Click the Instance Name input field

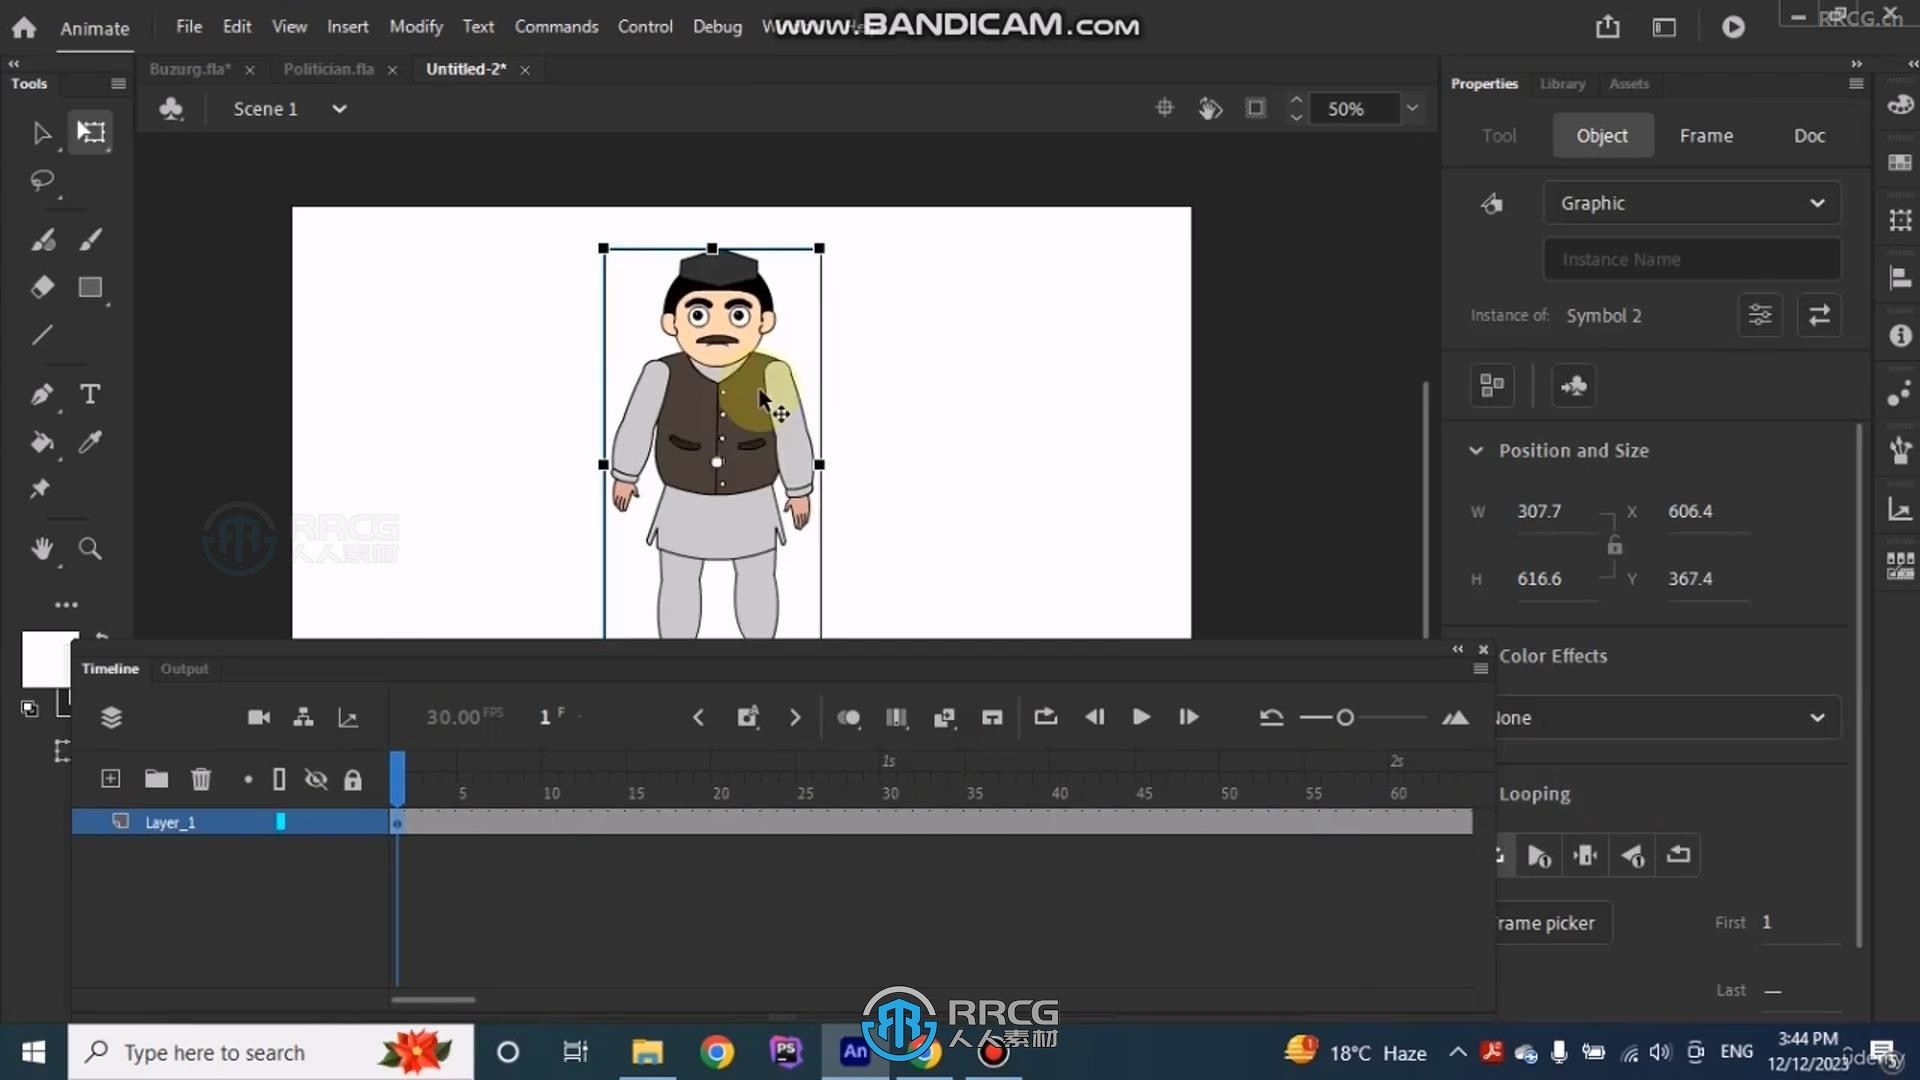pos(1691,258)
